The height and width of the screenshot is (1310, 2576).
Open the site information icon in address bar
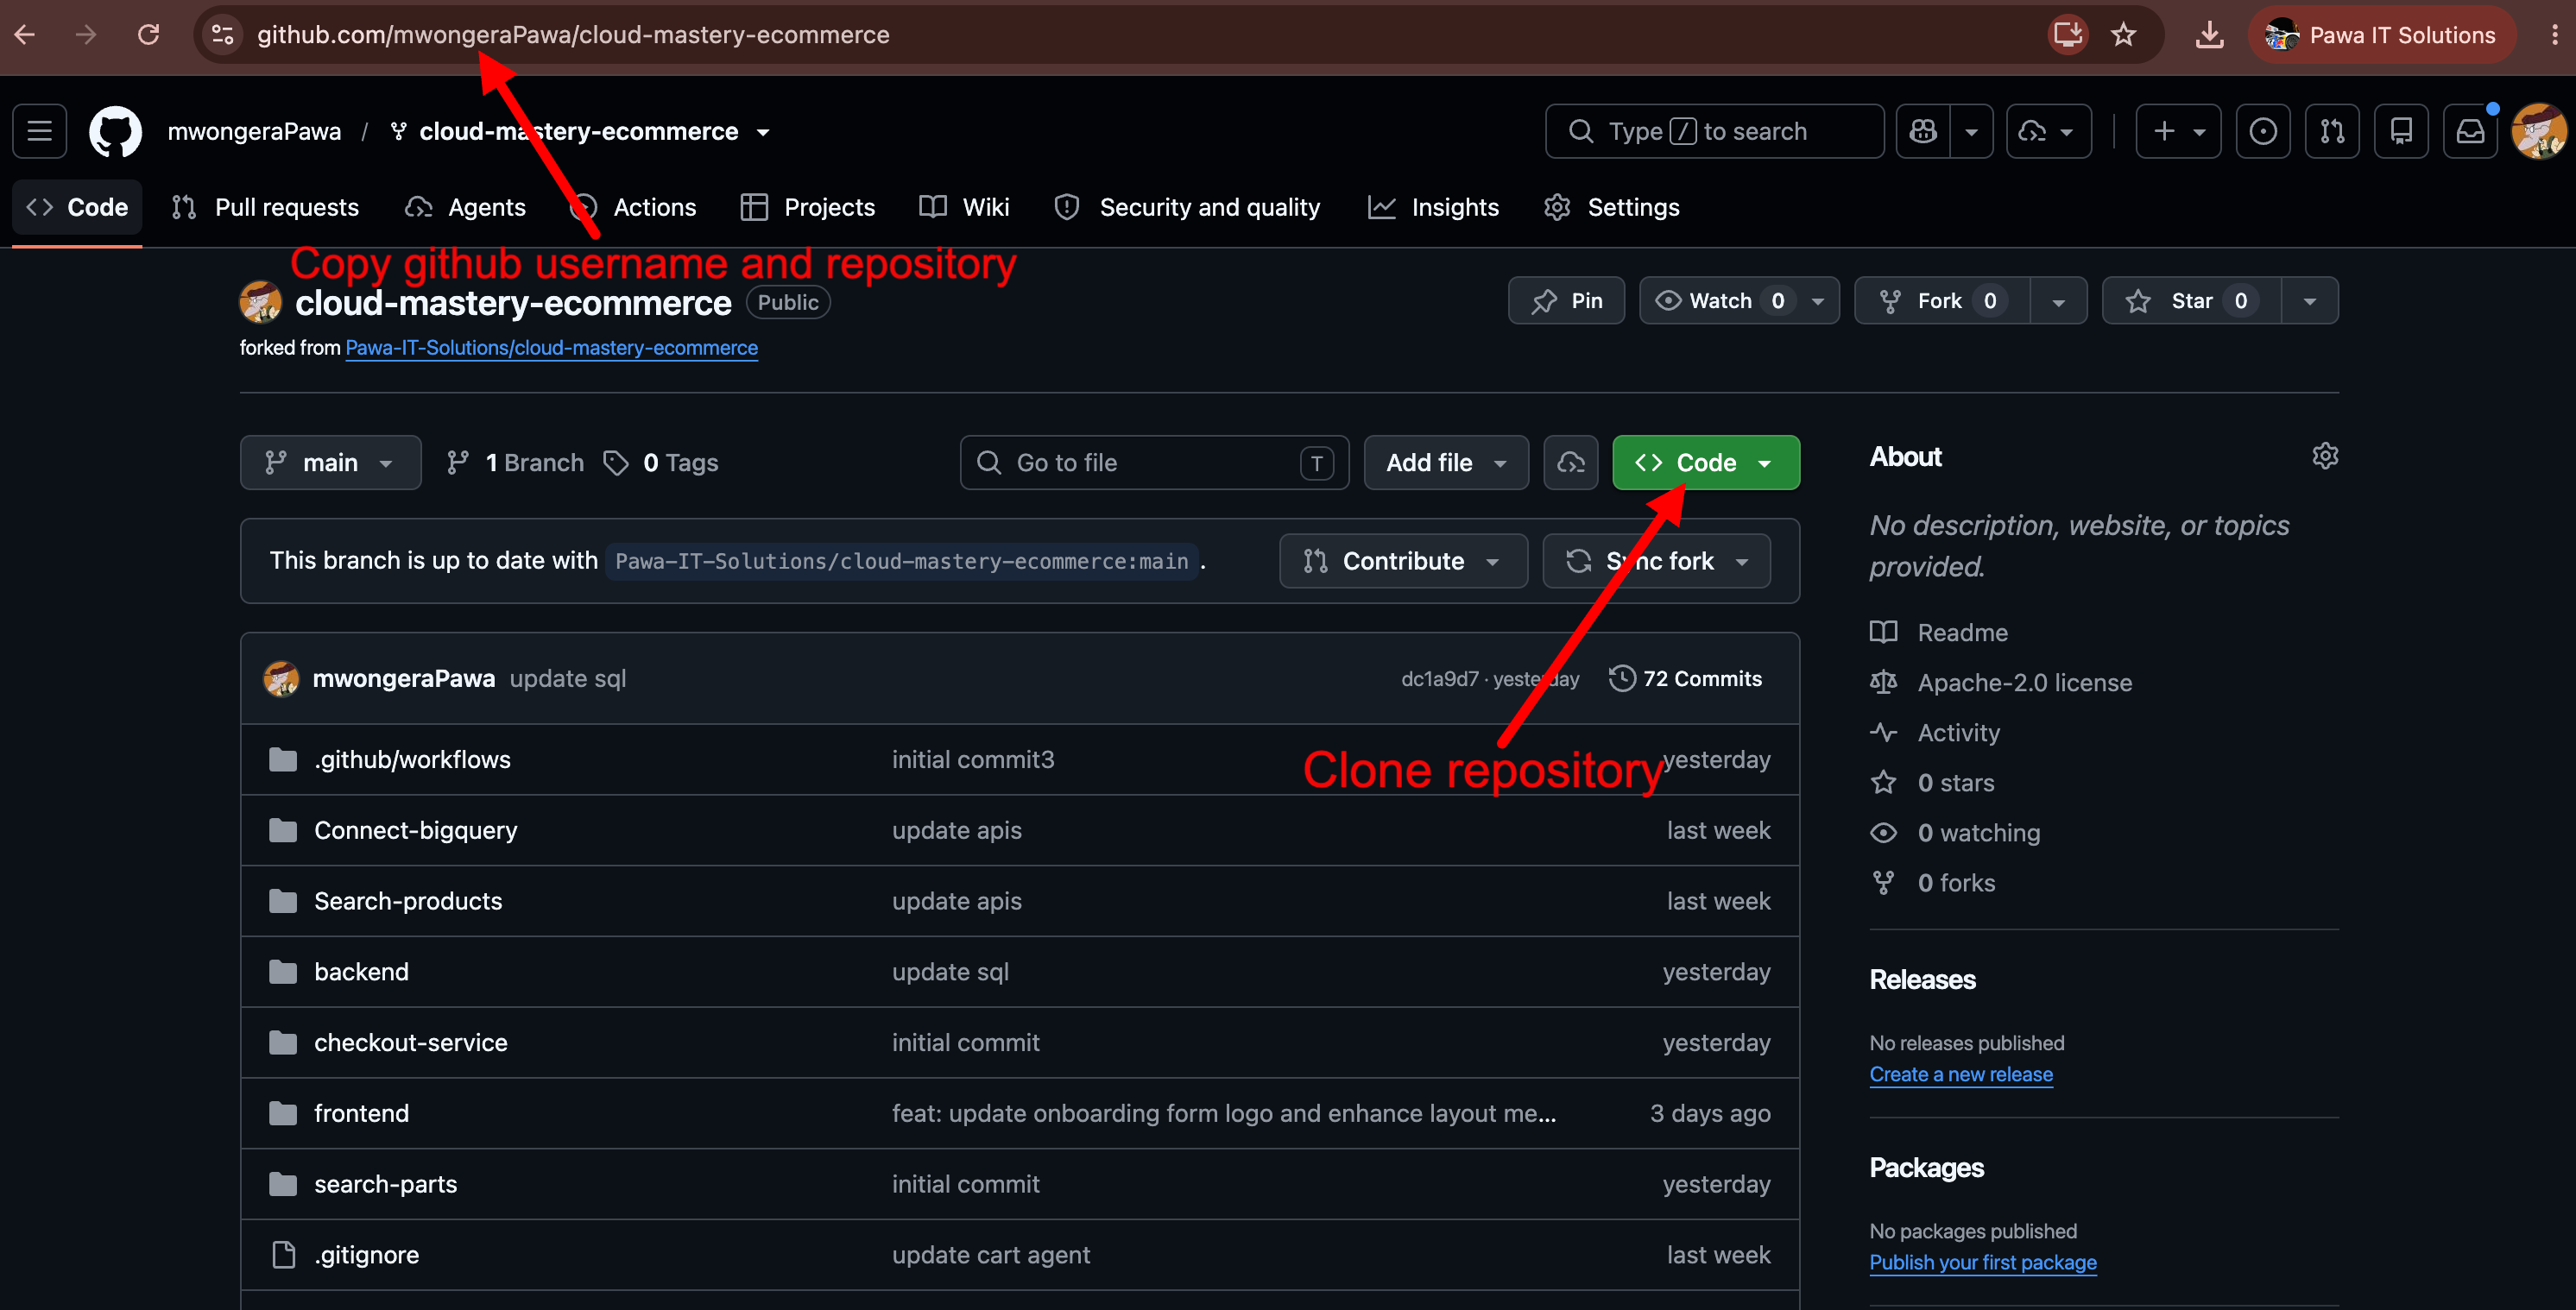[222, 35]
